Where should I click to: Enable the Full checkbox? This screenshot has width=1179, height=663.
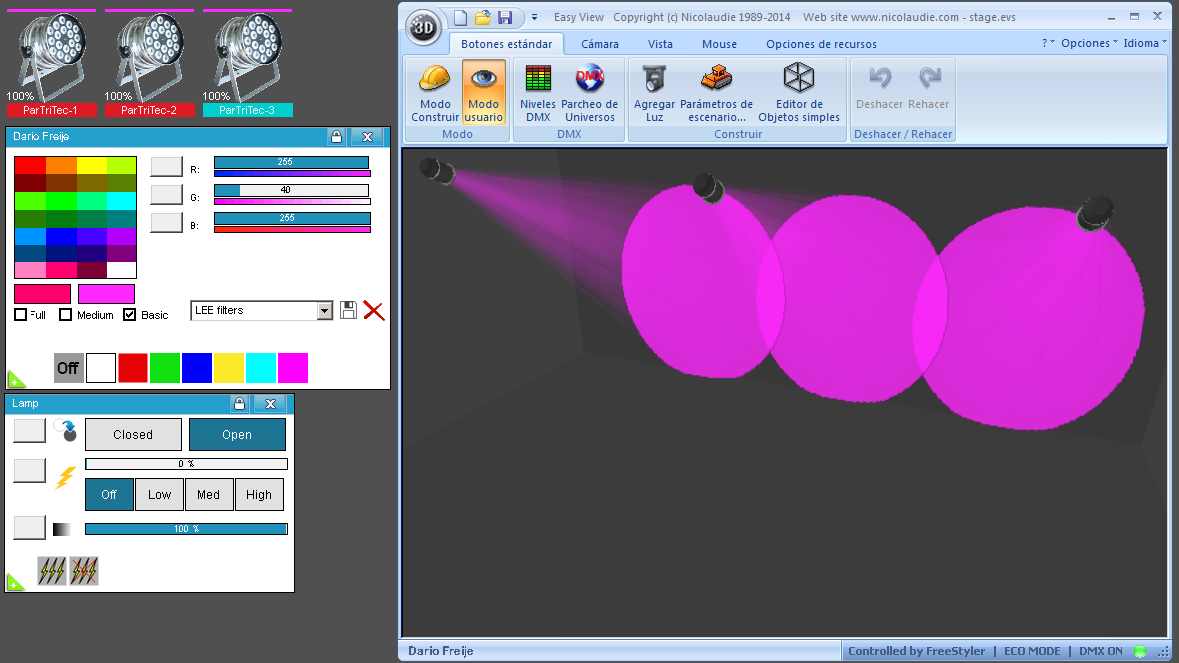pos(21,315)
